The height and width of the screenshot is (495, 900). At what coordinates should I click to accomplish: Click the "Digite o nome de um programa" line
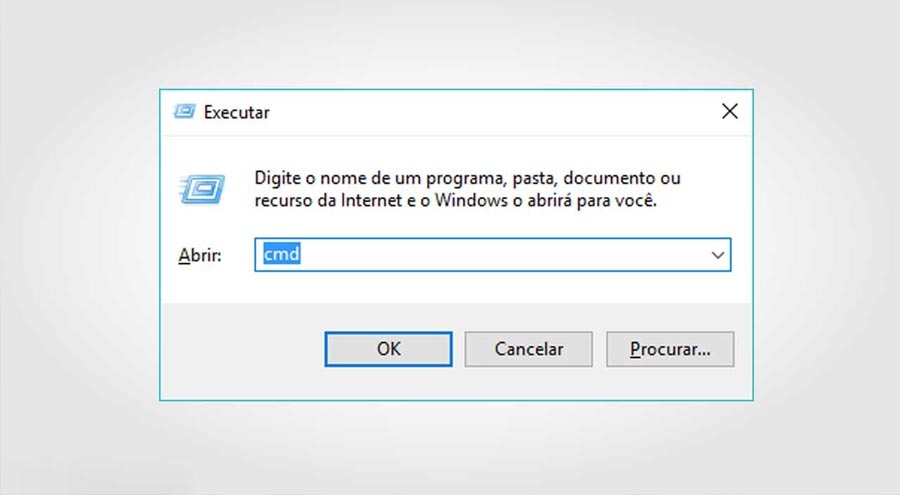point(467,179)
